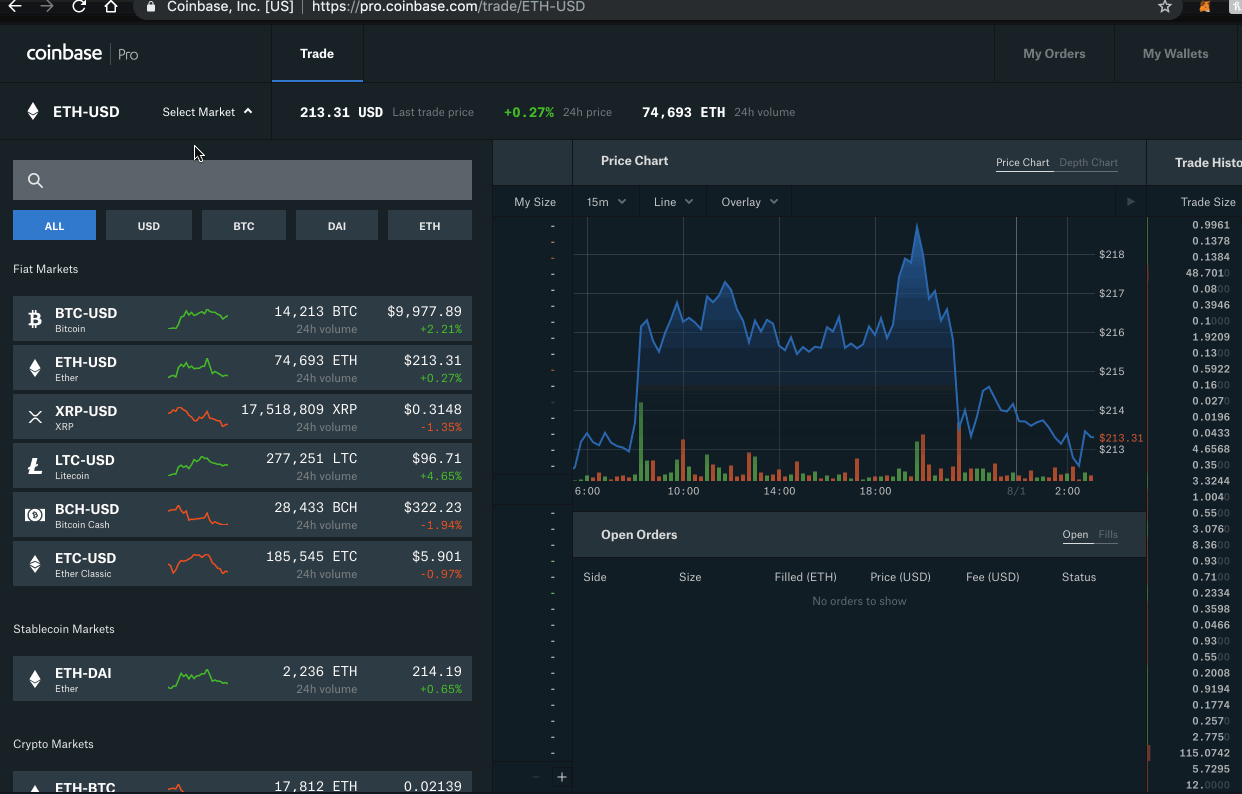Filter markets by ALL
The image size is (1242, 794).
54,226
